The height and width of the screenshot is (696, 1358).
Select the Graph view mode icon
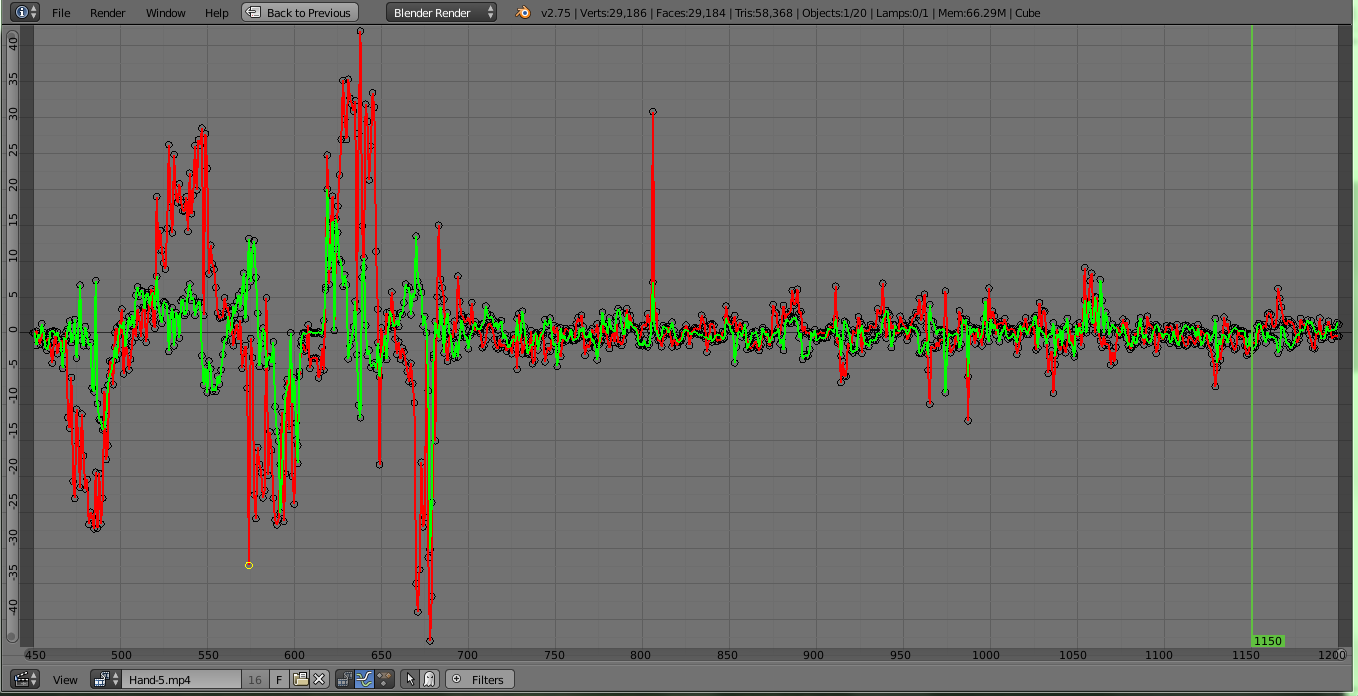pos(364,679)
